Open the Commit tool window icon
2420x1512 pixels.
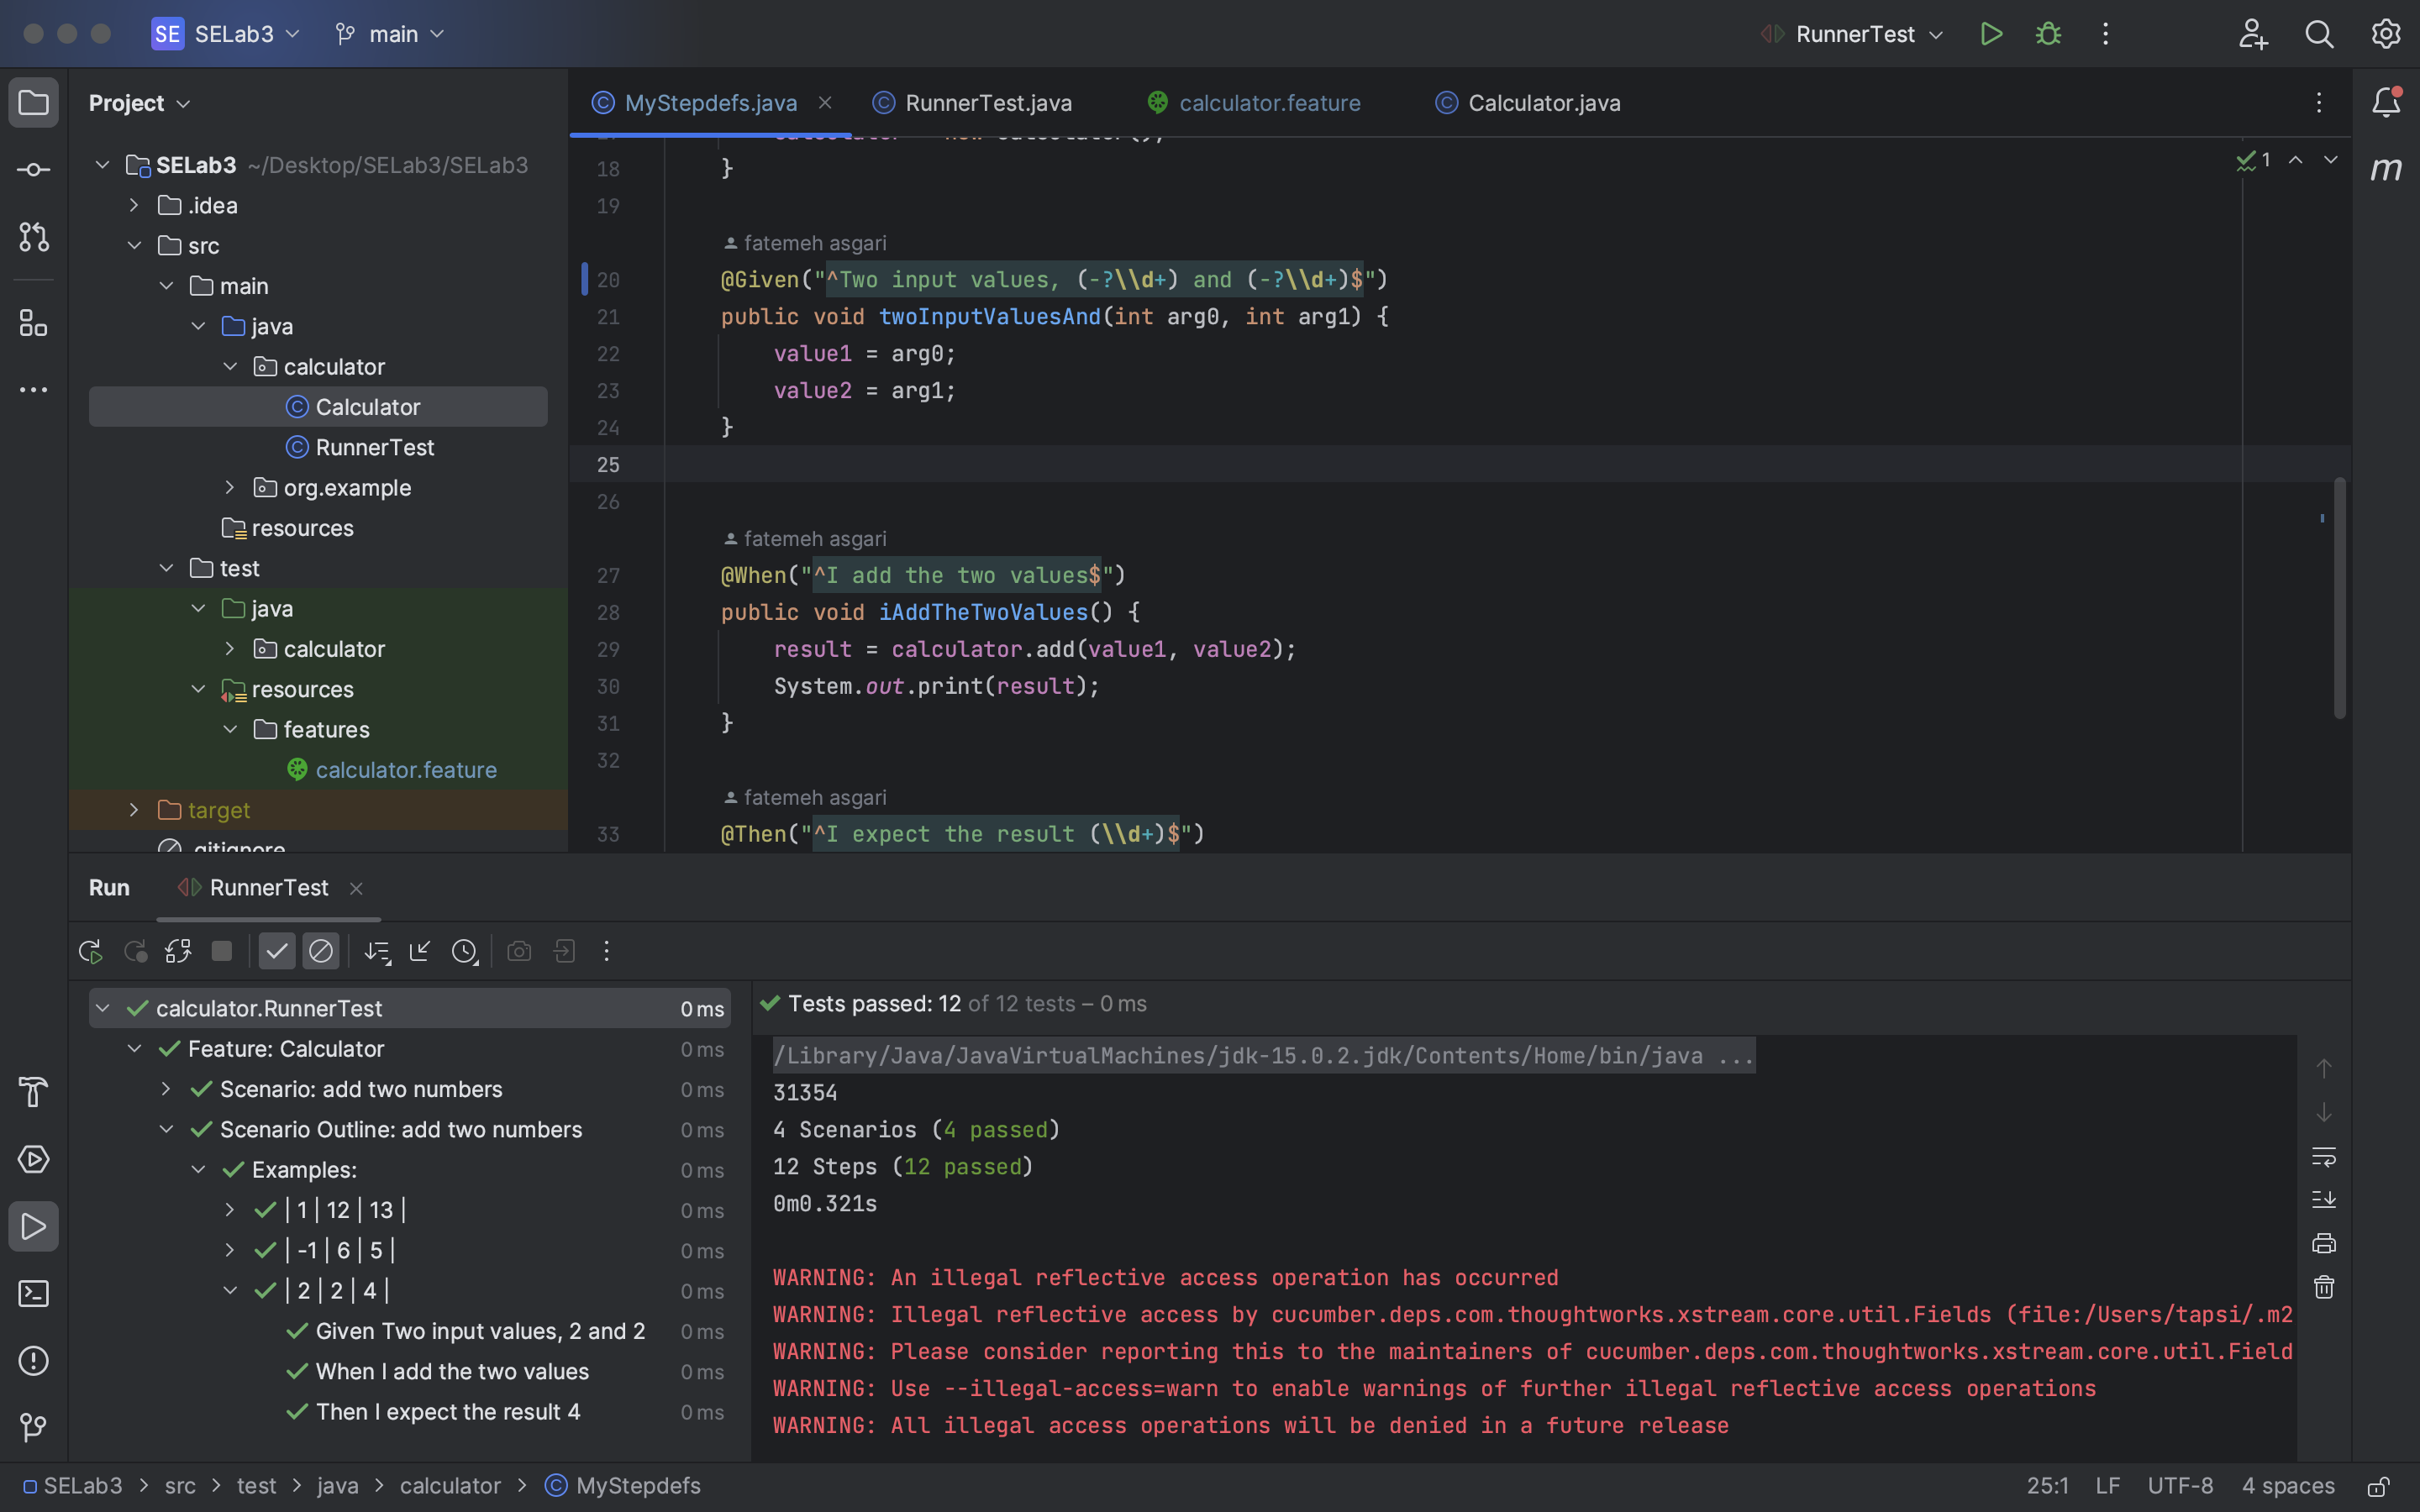(x=34, y=170)
